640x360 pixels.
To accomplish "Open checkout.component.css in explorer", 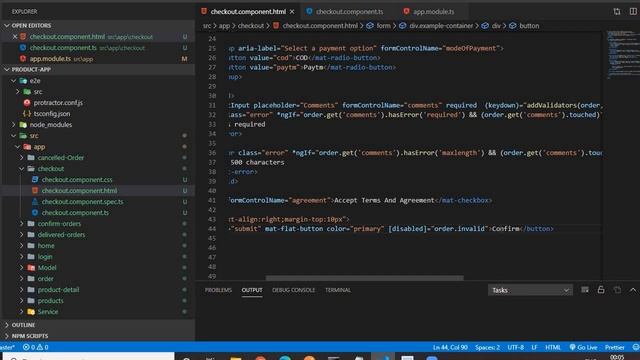I will pos(77,180).
